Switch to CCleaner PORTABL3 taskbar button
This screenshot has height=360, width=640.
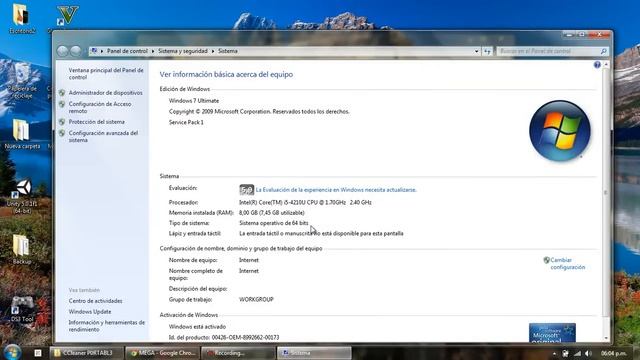(x=87, y=353)
